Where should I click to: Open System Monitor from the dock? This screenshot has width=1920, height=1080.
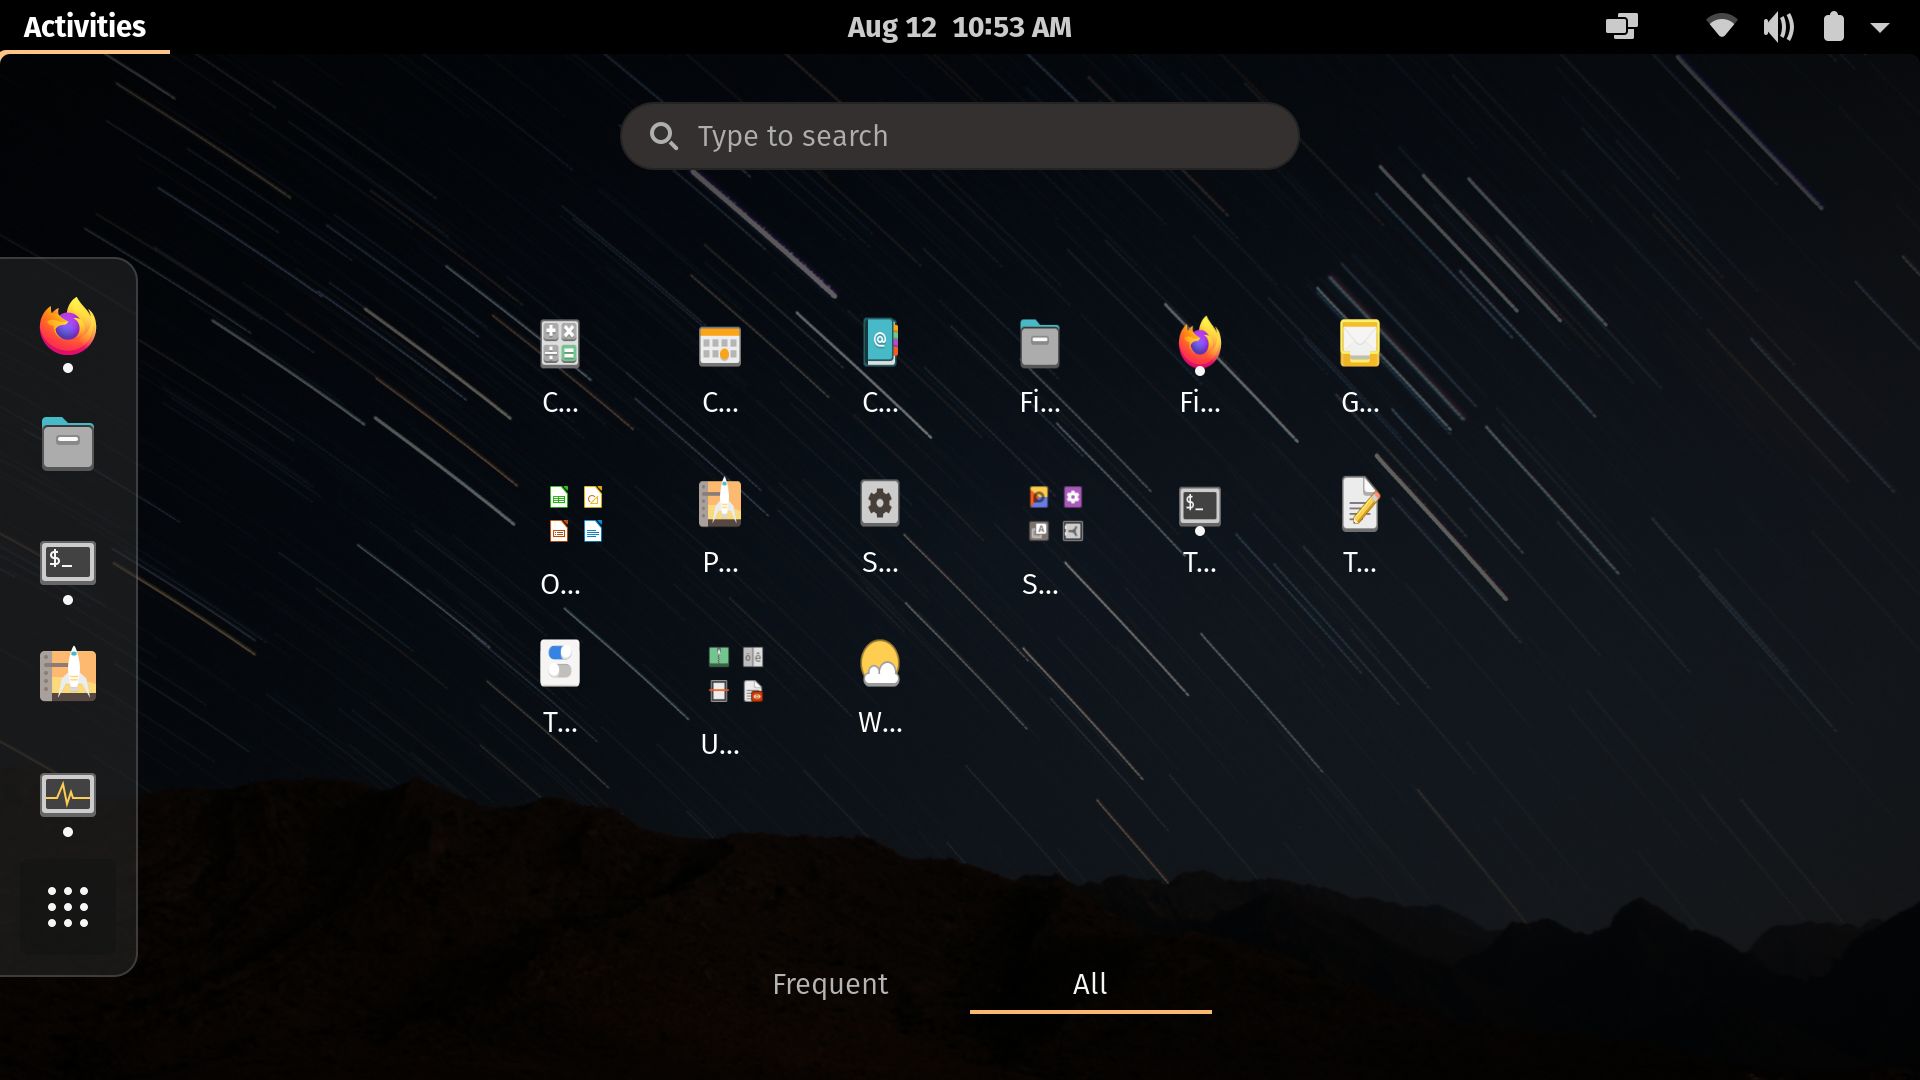(67, 795)
